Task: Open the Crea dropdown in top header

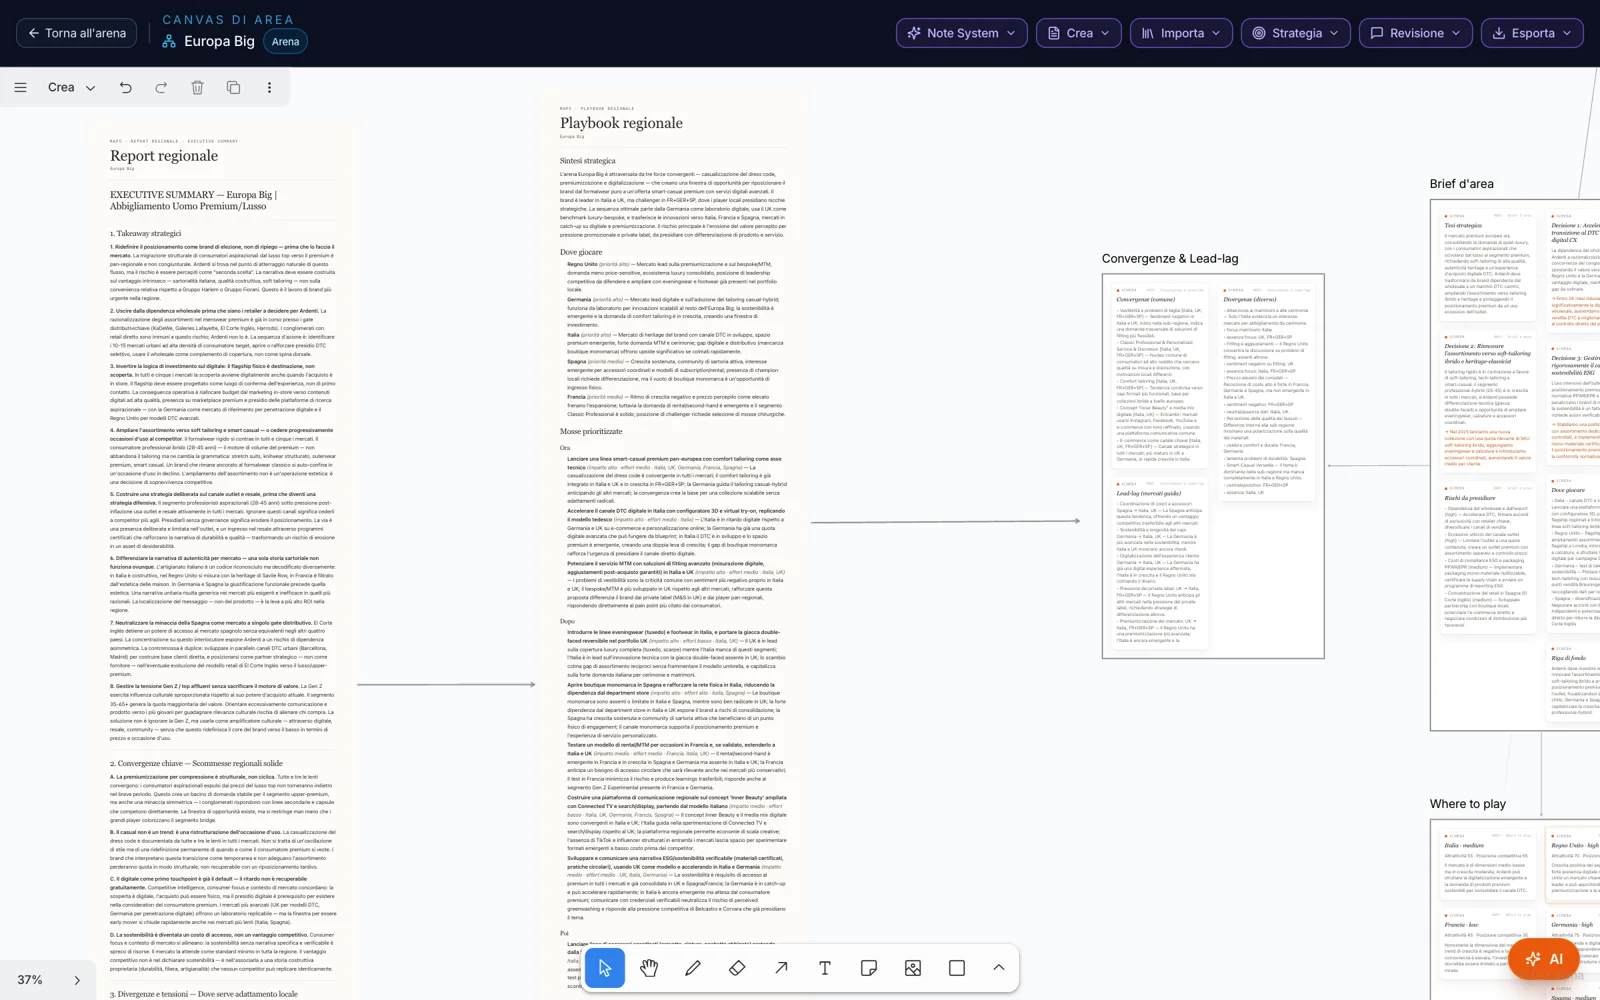Action: [x=1078, y=33]
